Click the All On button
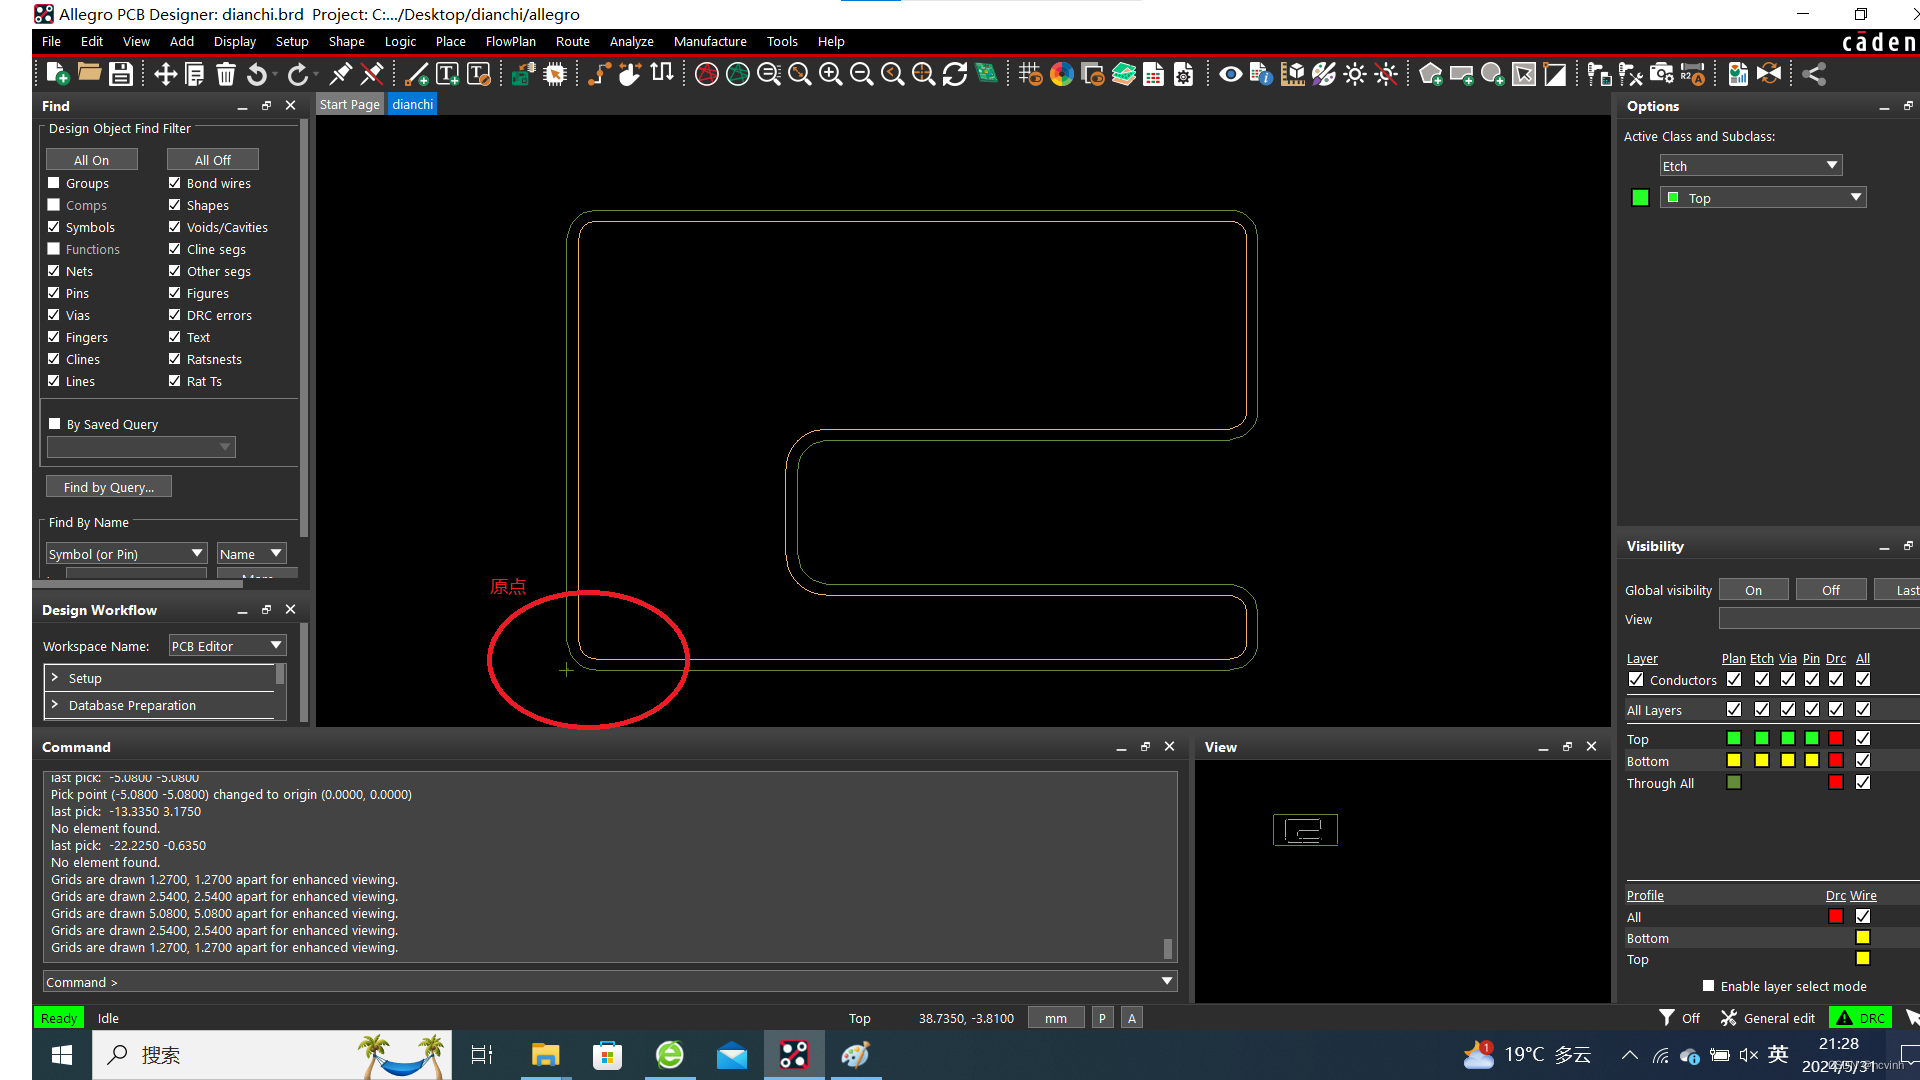Viewport: 1920px width, 1080px height. [92, 160]
